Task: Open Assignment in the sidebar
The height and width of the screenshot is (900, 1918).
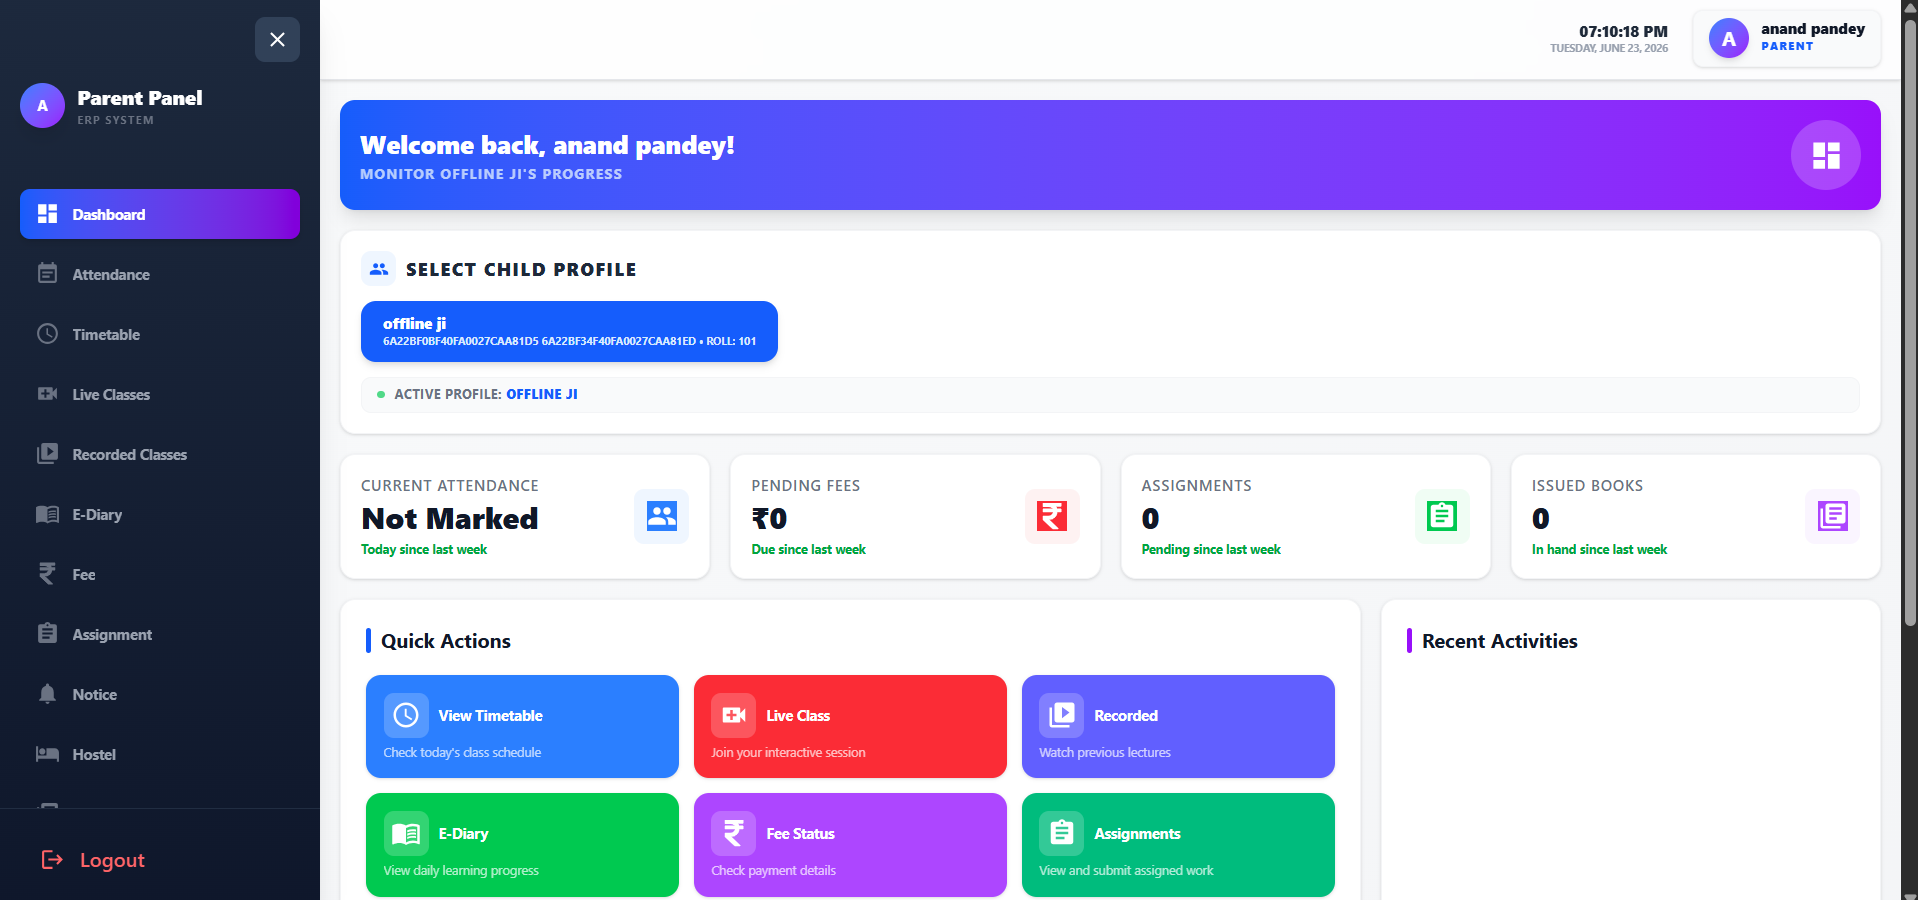Action: pos(160,634)
